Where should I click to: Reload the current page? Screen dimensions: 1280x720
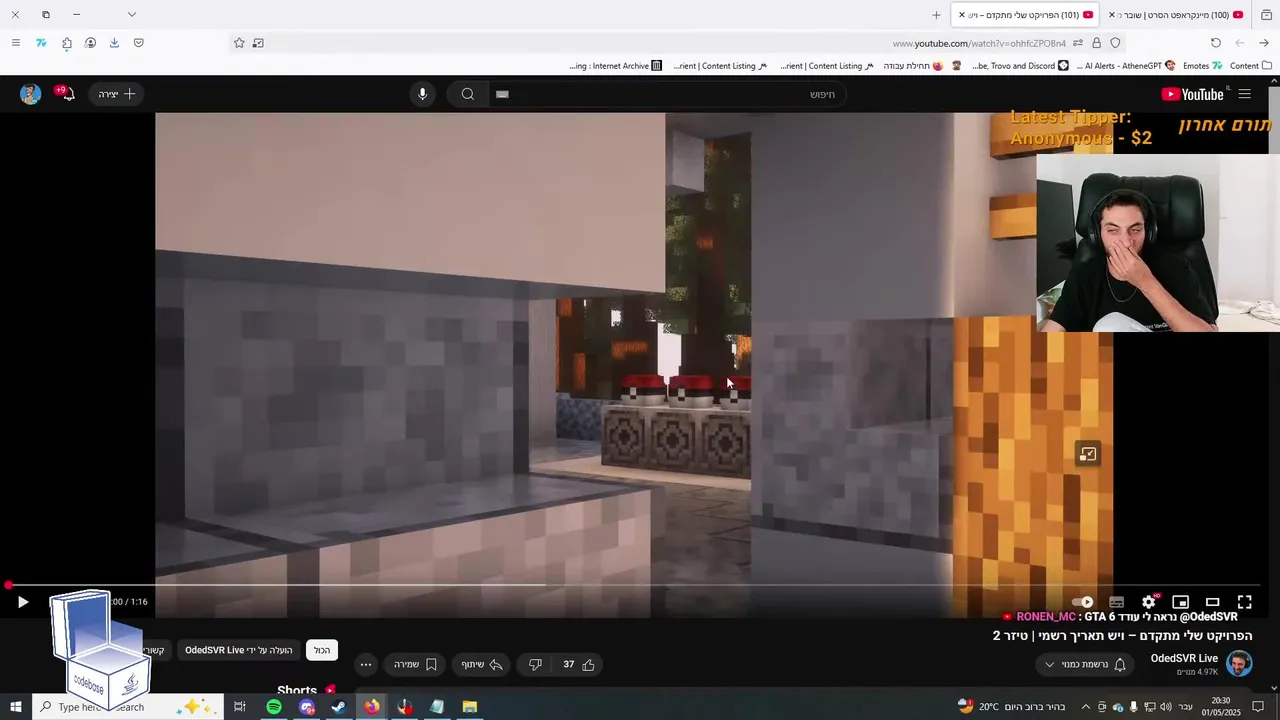coord(1216,43)
